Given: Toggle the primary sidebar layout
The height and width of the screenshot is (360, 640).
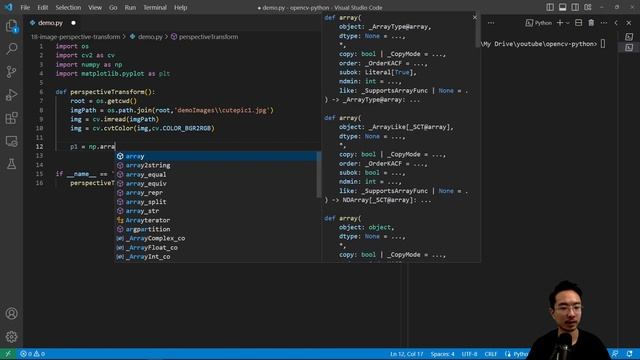Looking at the screenshot, I should 550,7.
